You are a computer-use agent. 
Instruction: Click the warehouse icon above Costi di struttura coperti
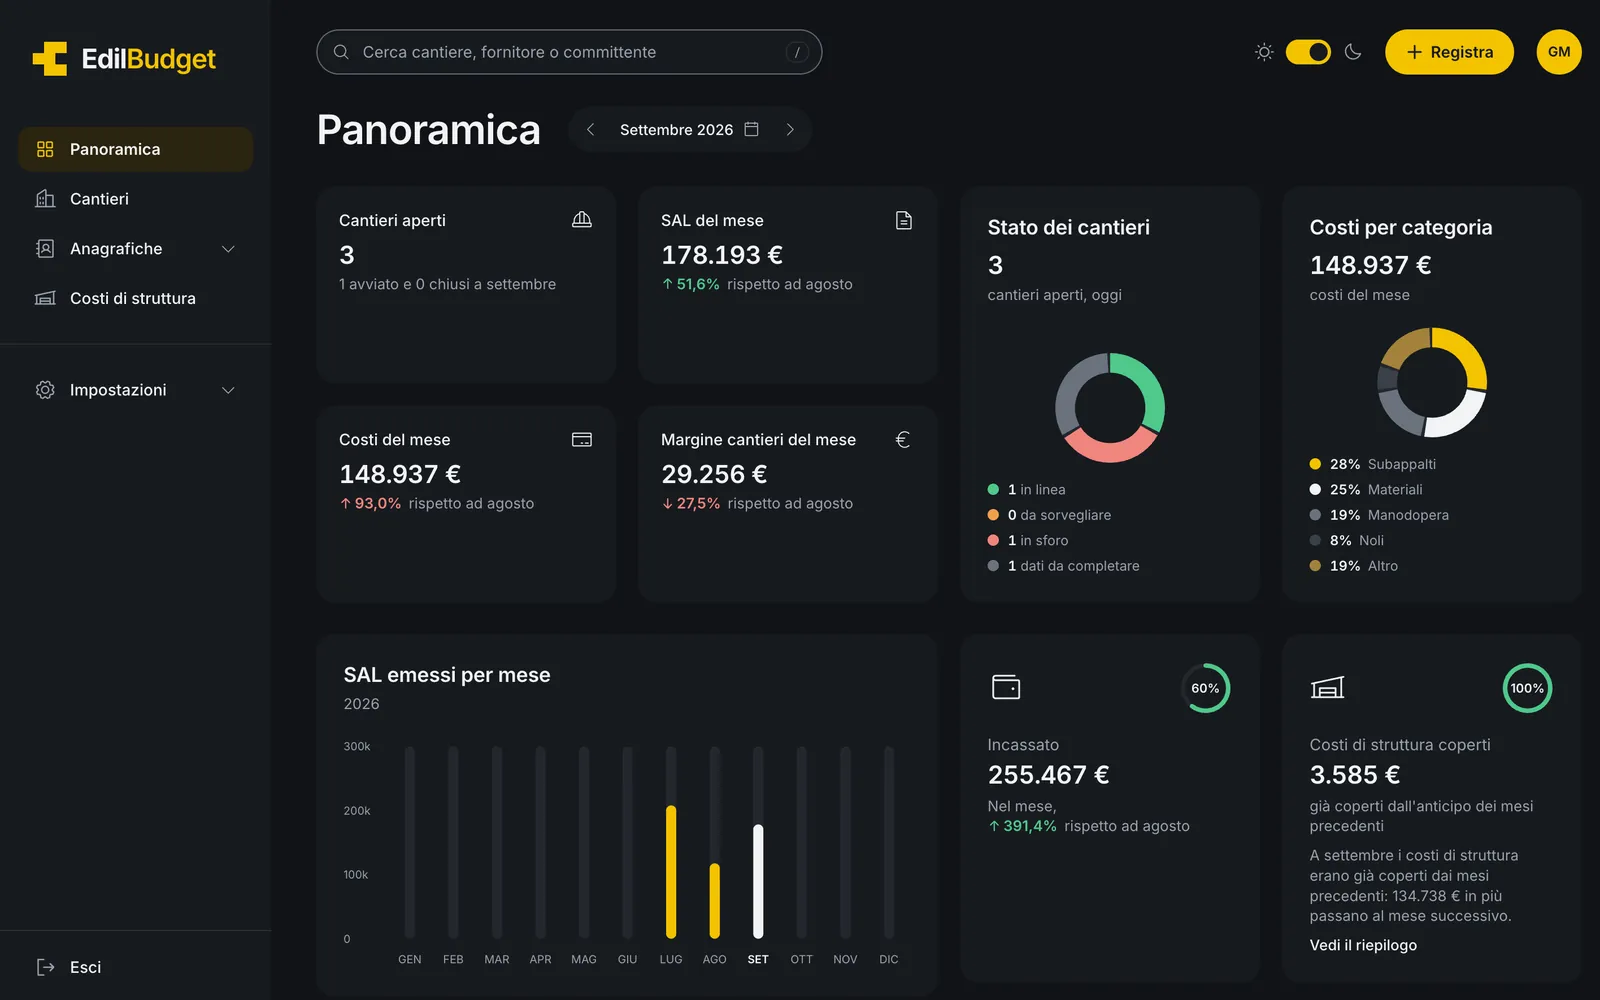point(1328,687)
